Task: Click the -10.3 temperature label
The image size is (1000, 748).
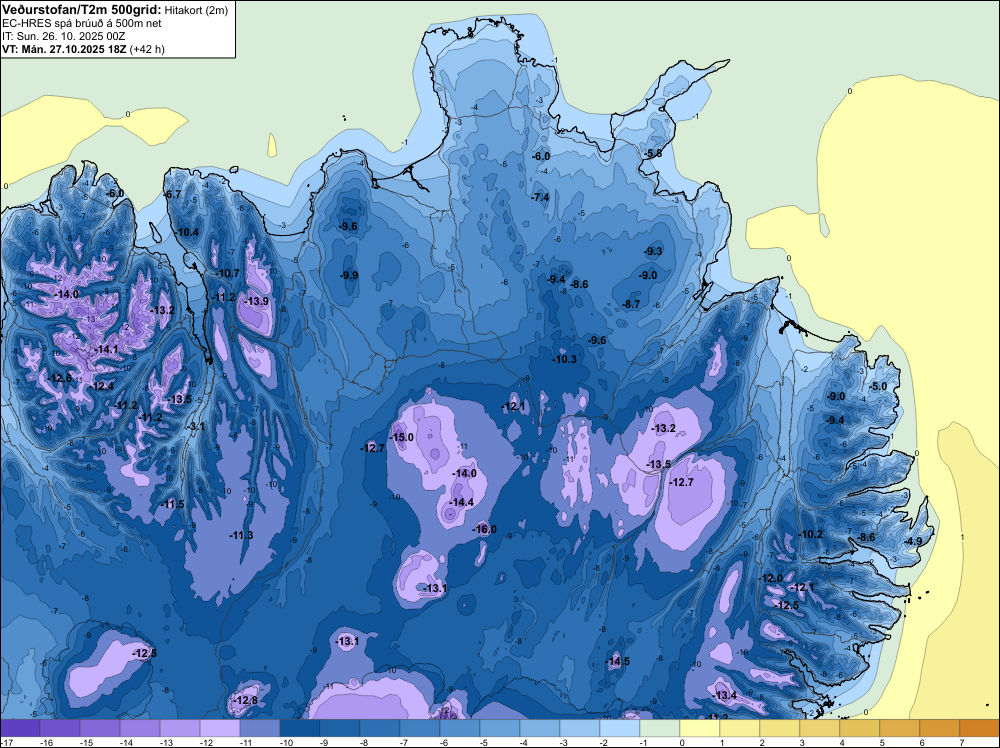Action: [564, 359]
